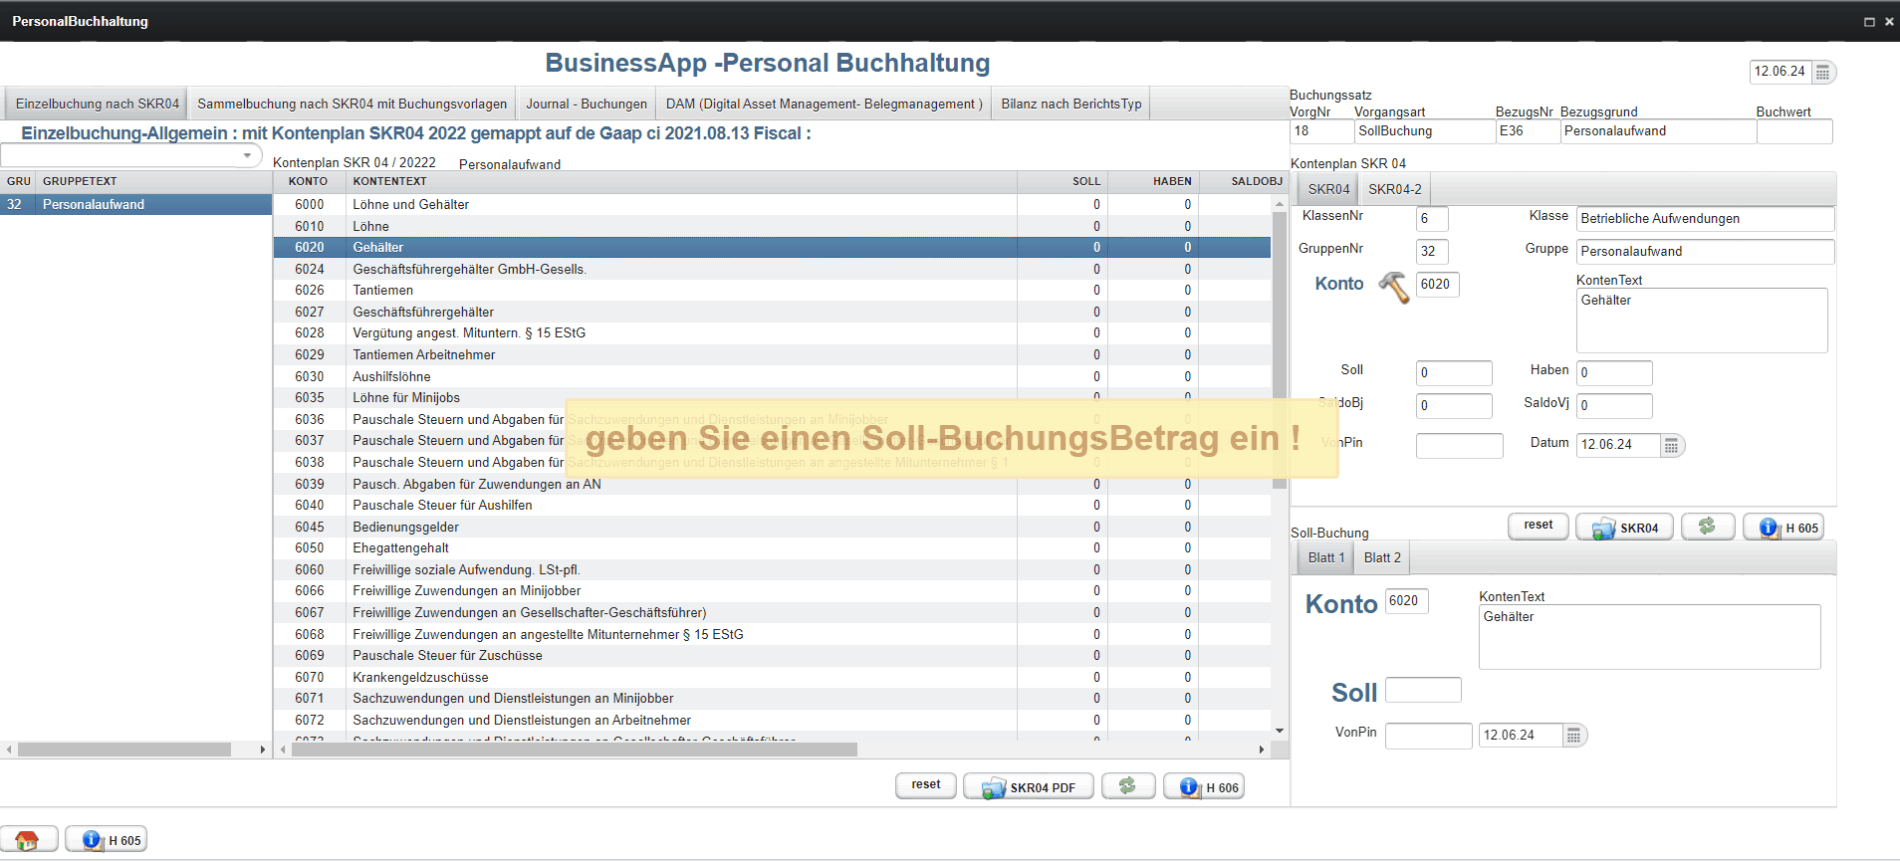Image resolution: width=1900 pixels, height=861 pixels.
Task: Click the green refresh button below the account table
Action: (x=1128, y=787)
